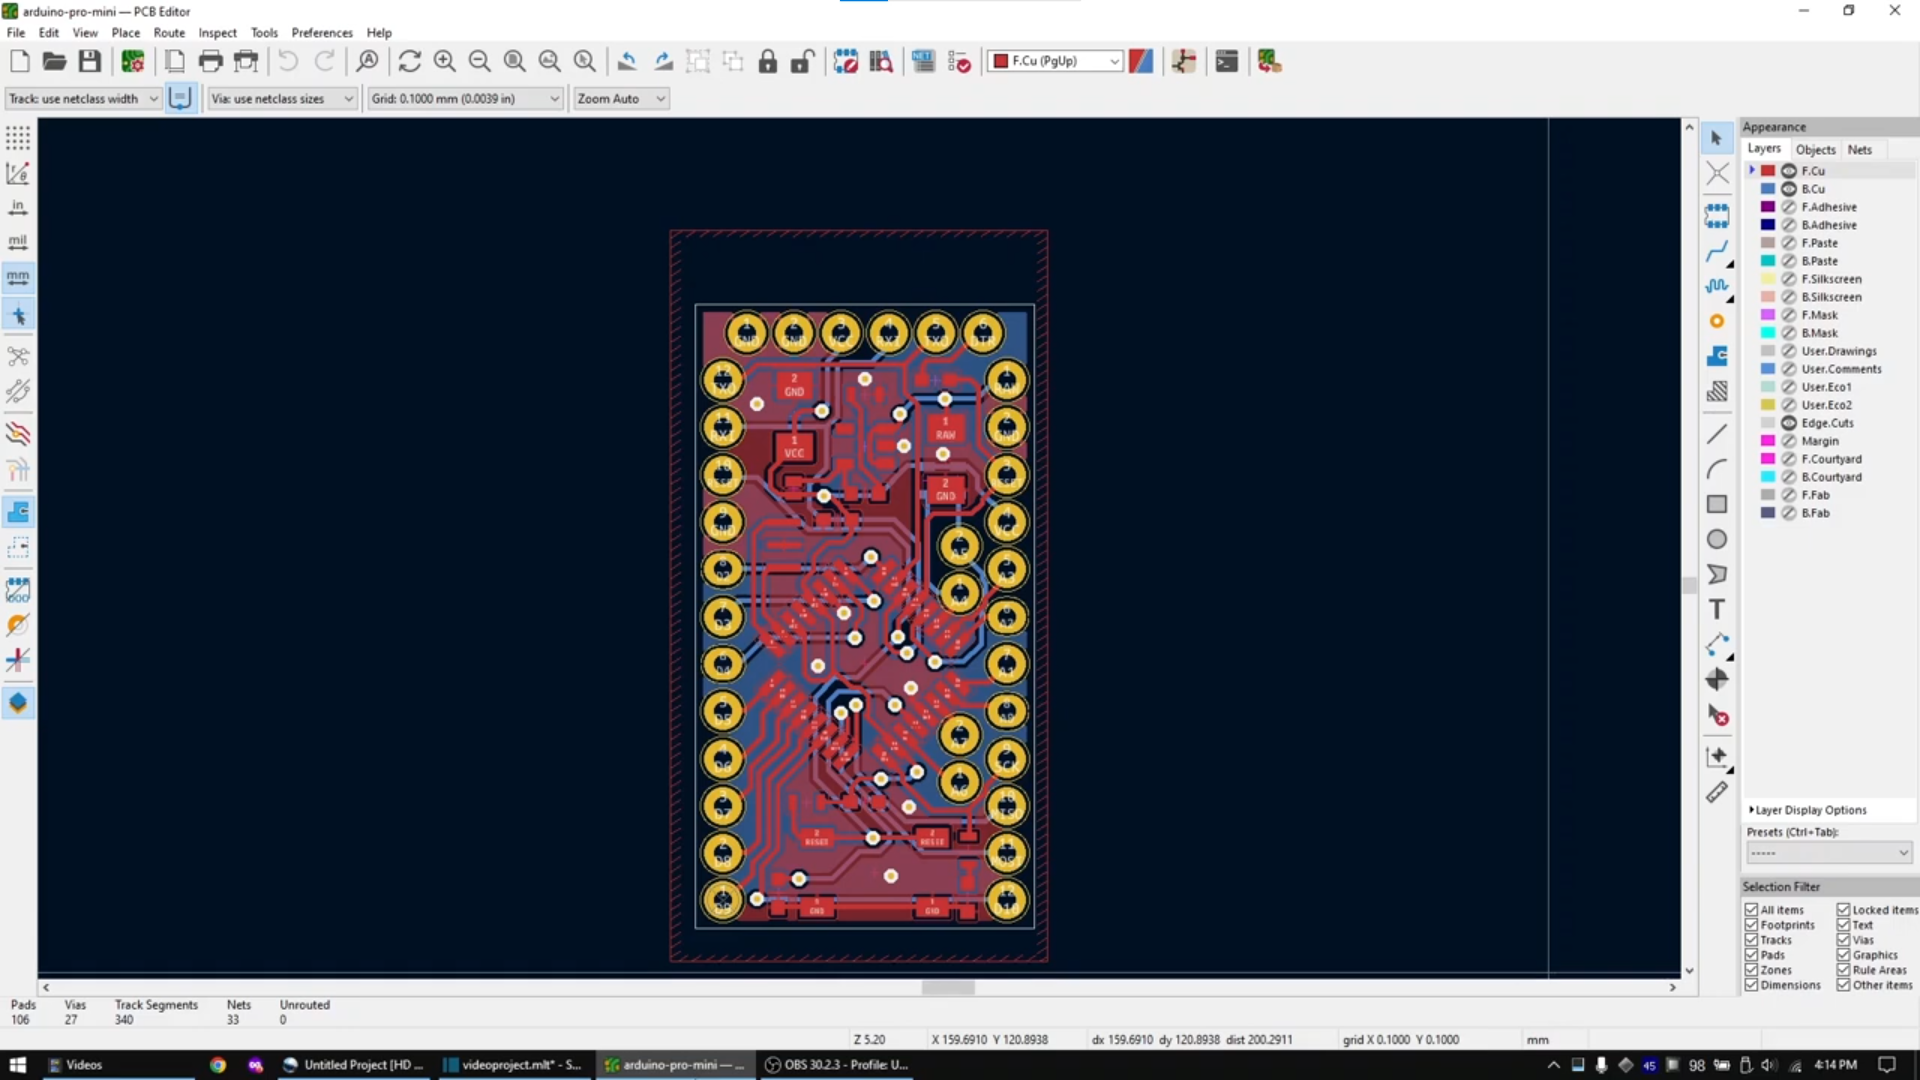Select the Add vias tool
Screen dimensions: 1920x1080
1717,321
